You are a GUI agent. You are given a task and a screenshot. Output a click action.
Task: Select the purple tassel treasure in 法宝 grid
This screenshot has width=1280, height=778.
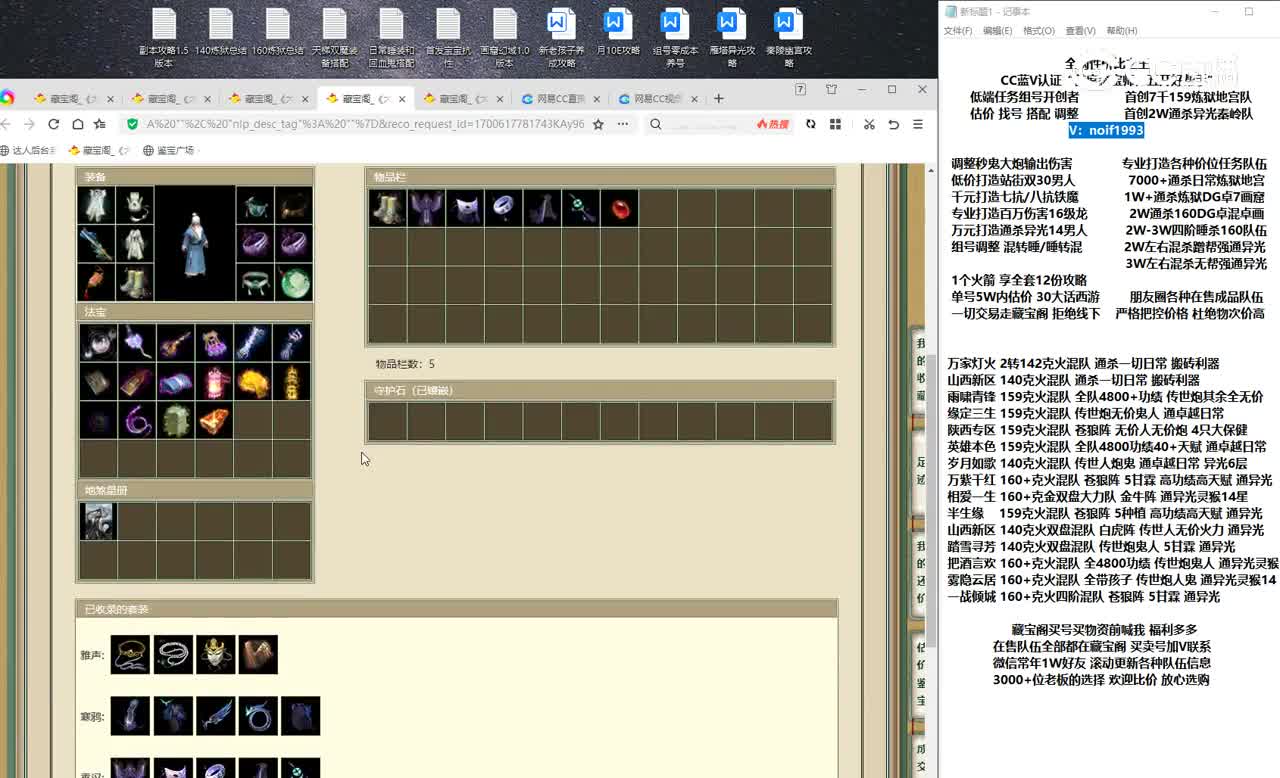(x=214, y=342)
